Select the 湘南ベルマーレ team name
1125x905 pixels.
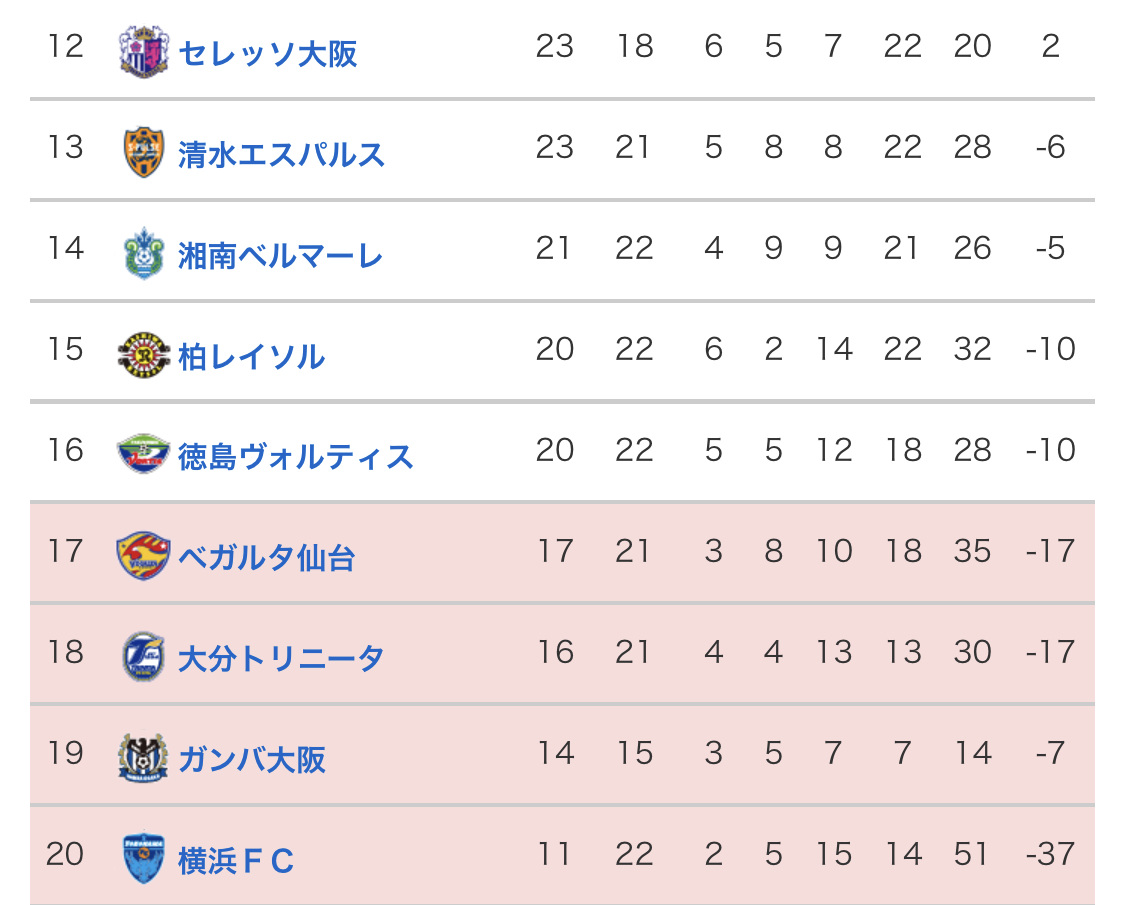281,255
